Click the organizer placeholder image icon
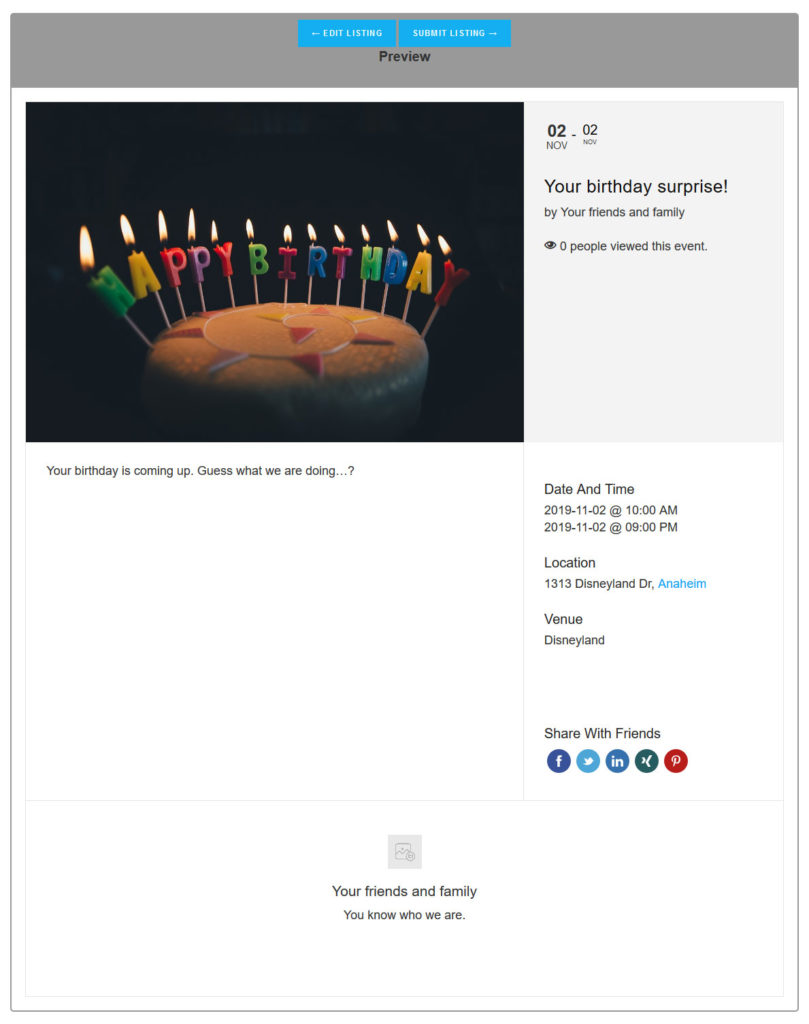Screen dimensions: 809x1024 (404, 852)
